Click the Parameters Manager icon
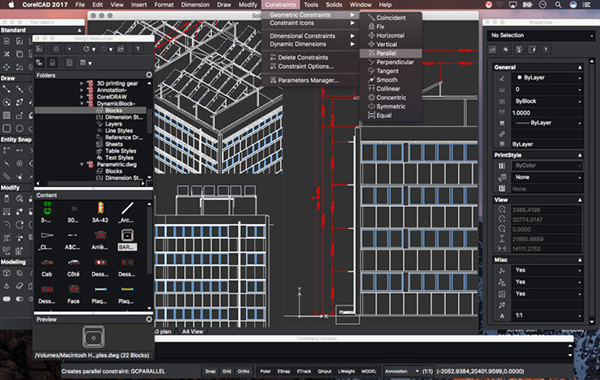The height and width of the screenshot is (380, 600). click(x=273, y=80)
